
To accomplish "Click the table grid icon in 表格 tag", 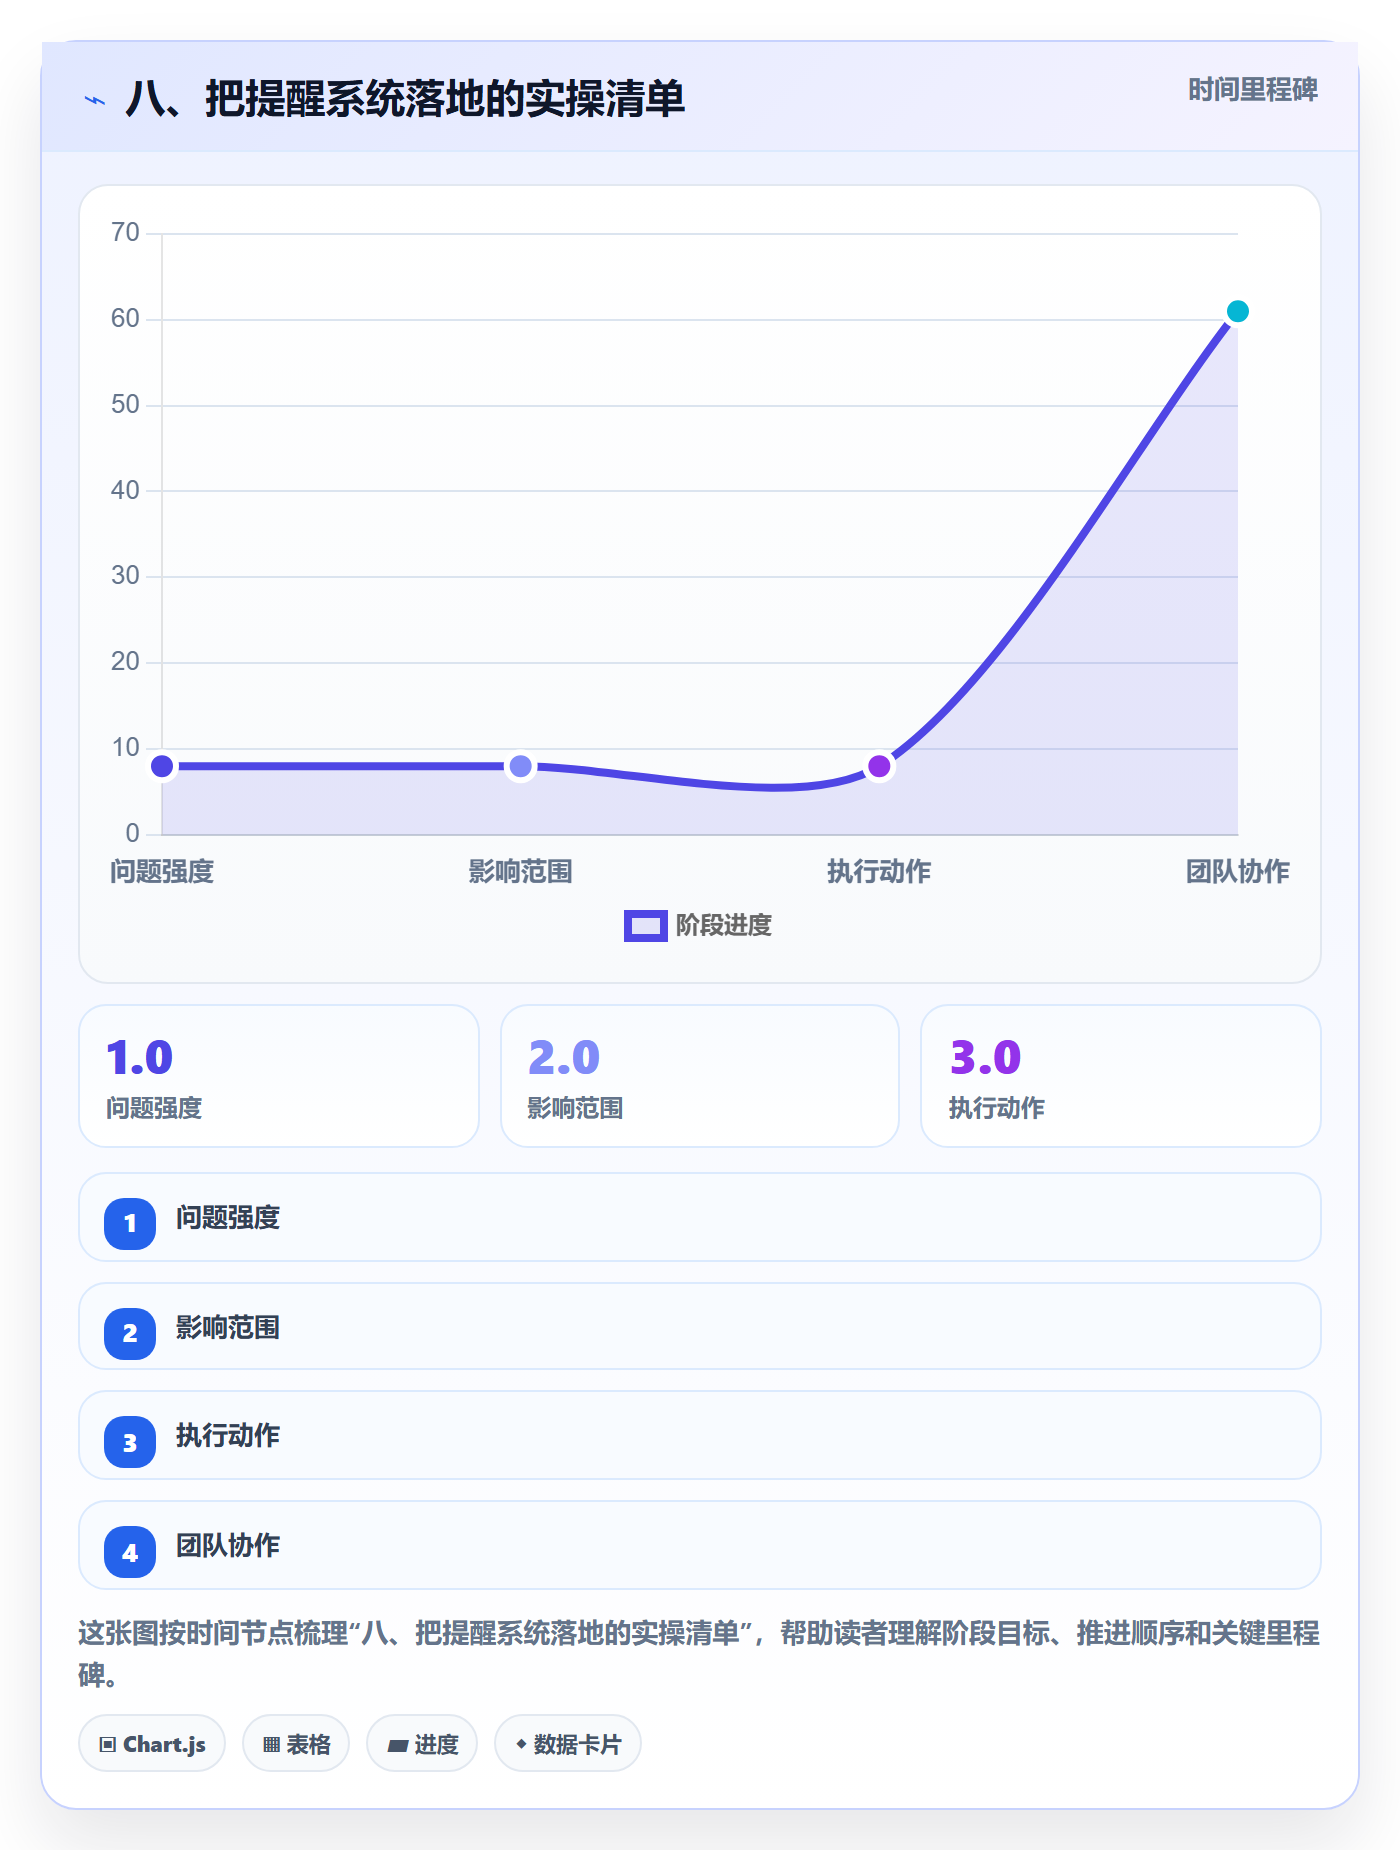I will point(271,1744).
